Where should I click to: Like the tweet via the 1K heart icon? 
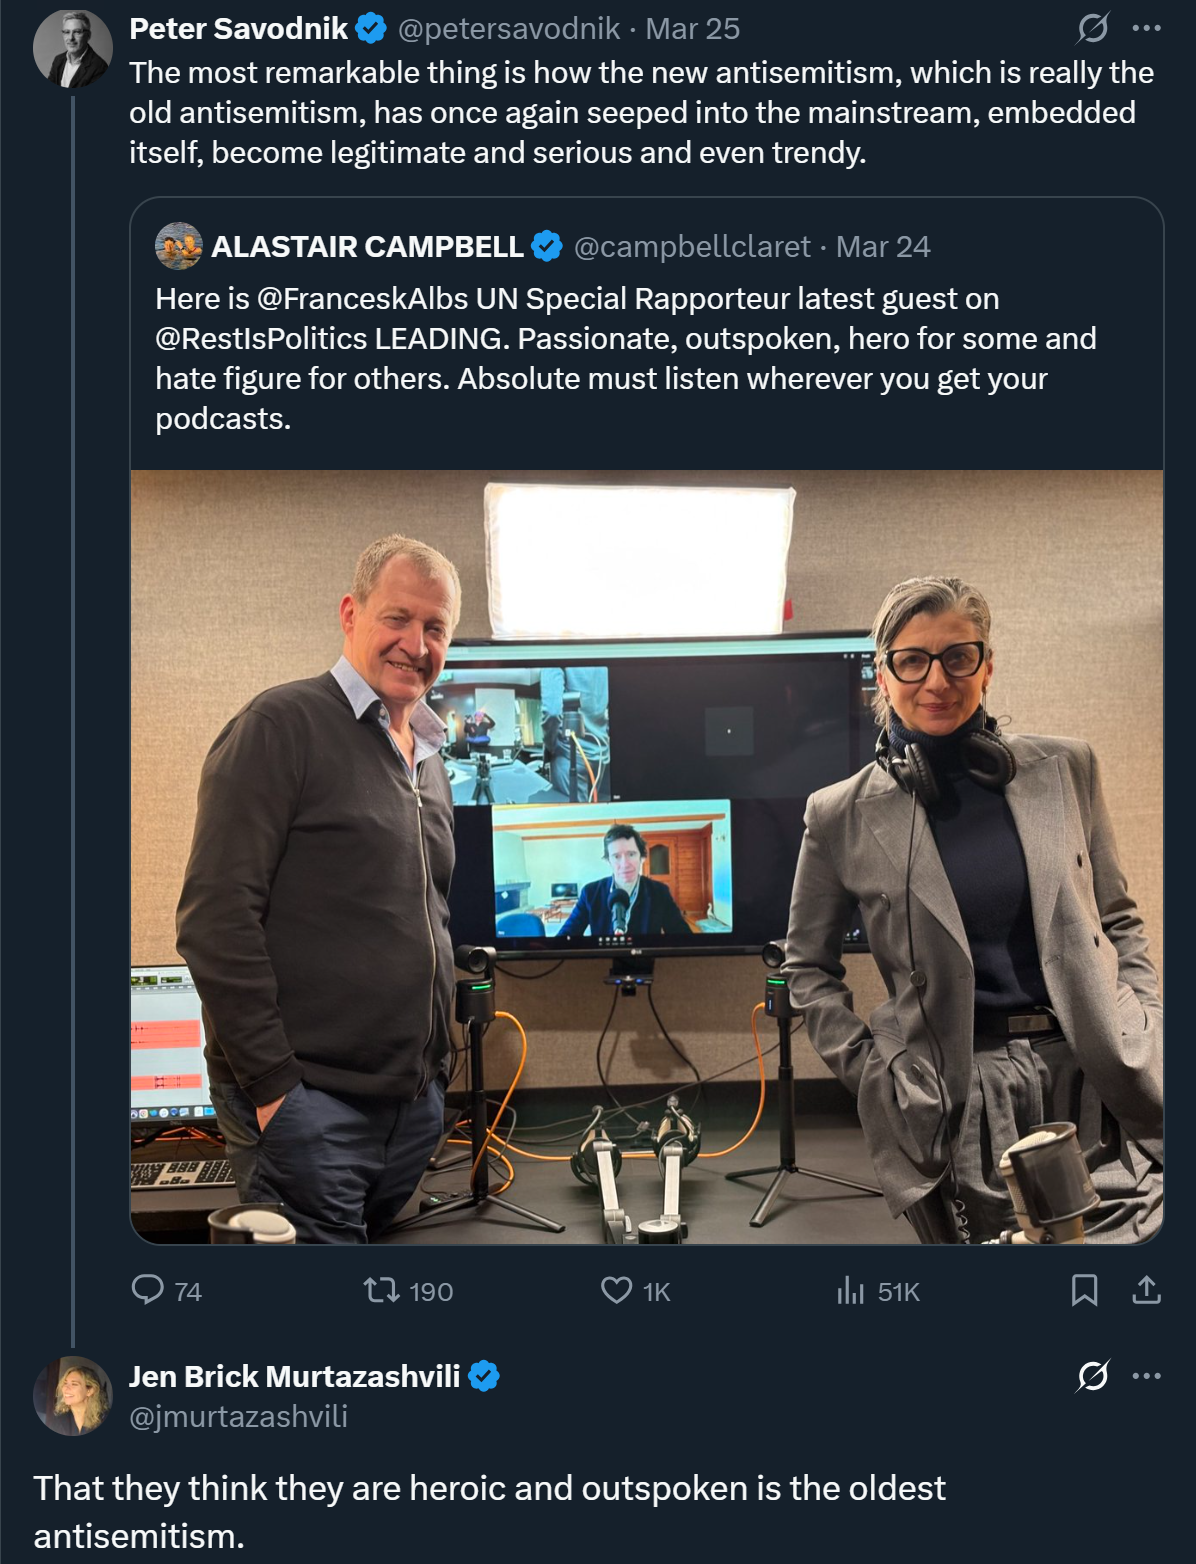(x=616, y=1290)
